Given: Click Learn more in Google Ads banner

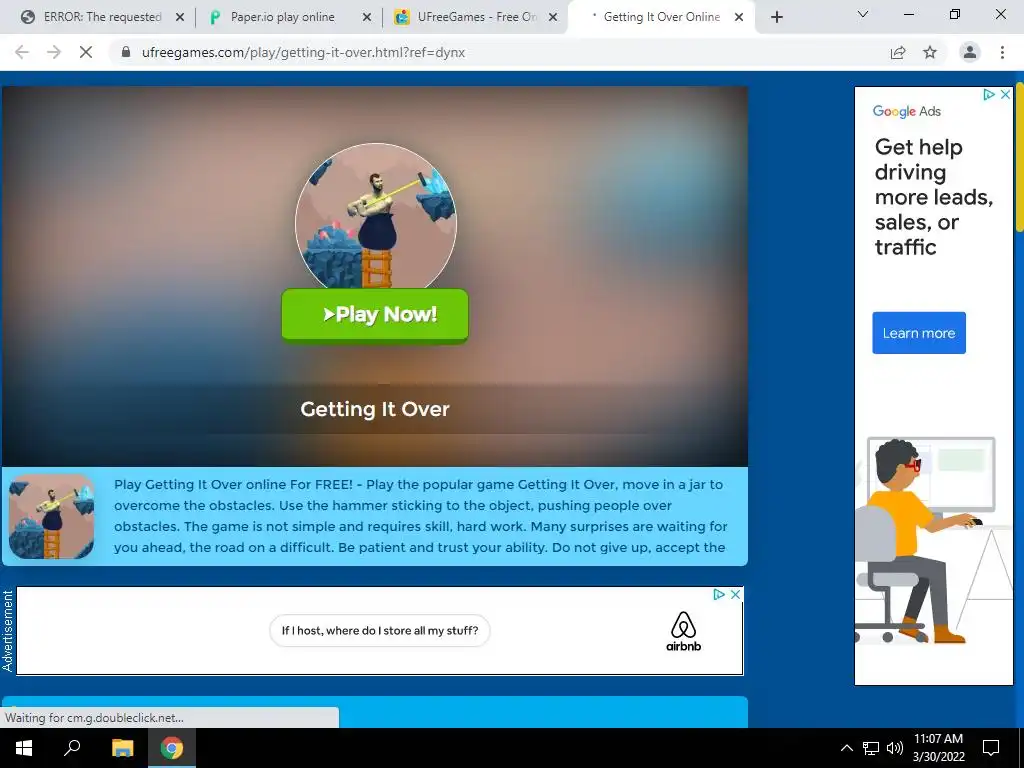Looking at the screenshot, I should (919, 333).
